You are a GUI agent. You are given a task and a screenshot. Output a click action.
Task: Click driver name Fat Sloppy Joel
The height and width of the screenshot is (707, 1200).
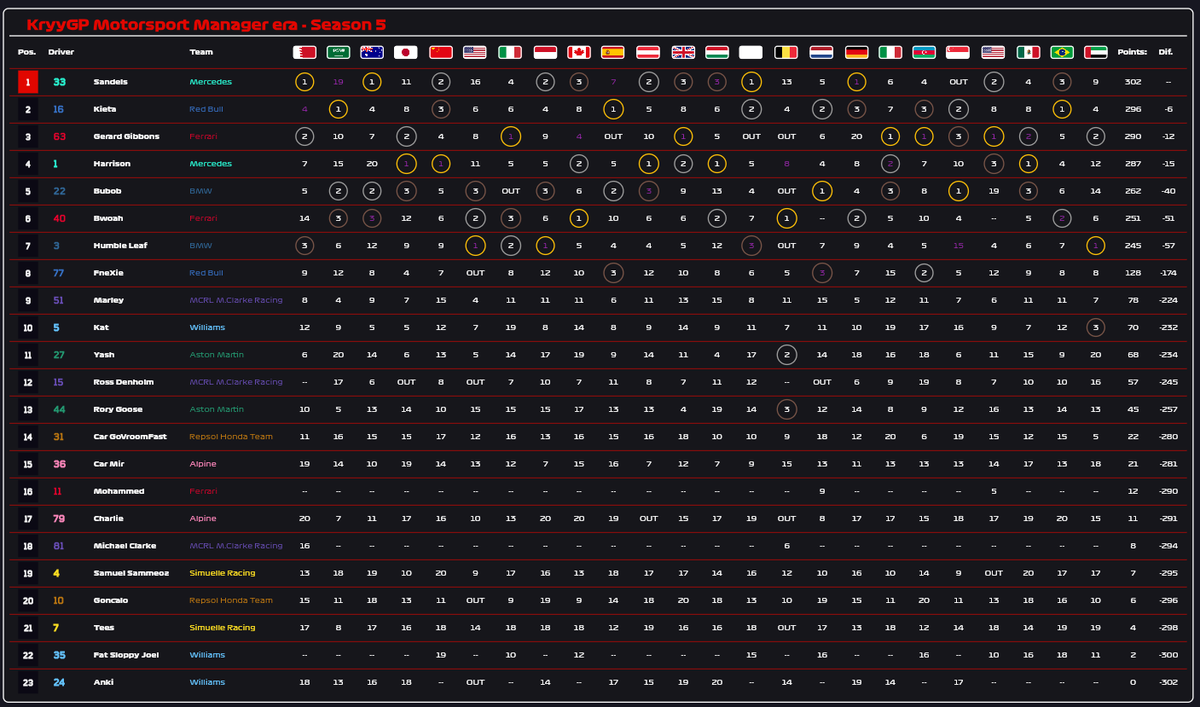point(126,655)
